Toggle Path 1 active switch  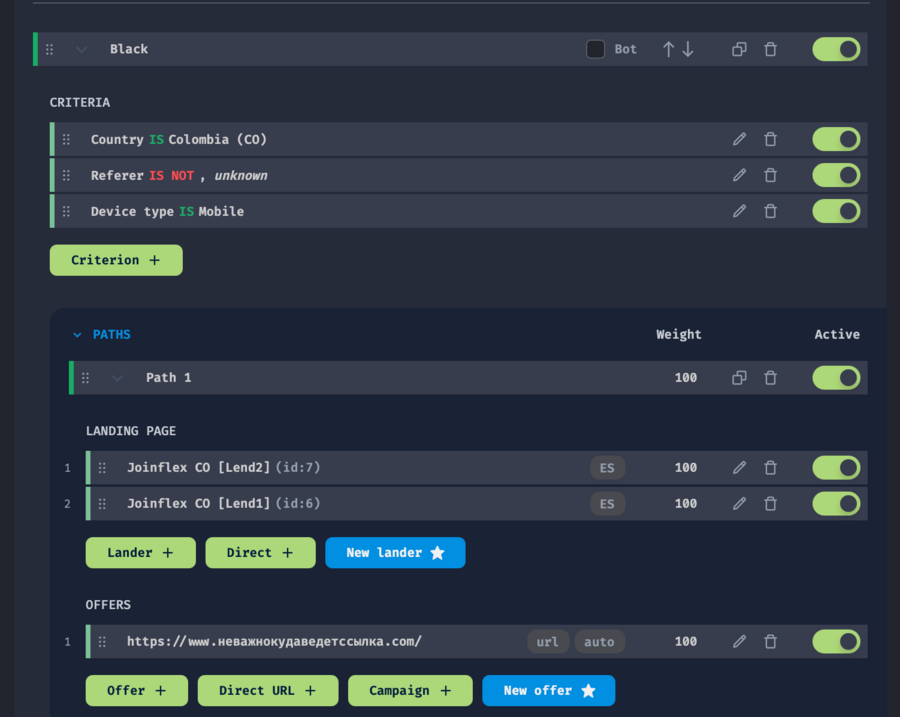pyautogui.click(x=836, y=378)
